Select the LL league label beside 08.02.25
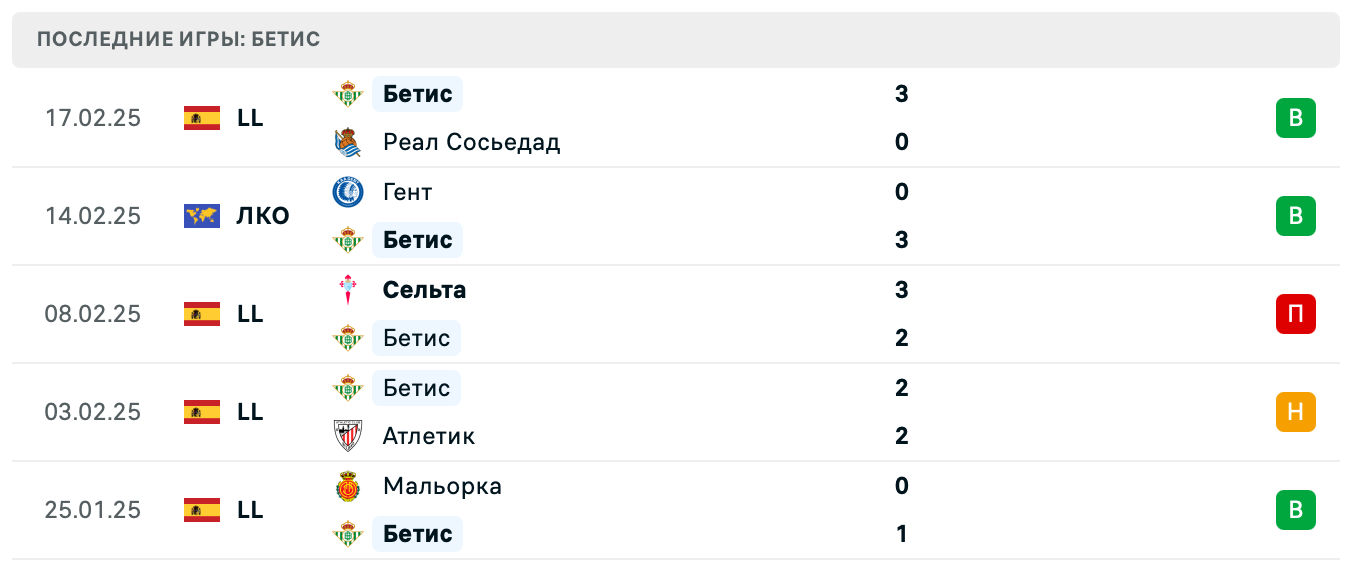This screenshot has height=580, width=1352. tap(251, 313)
